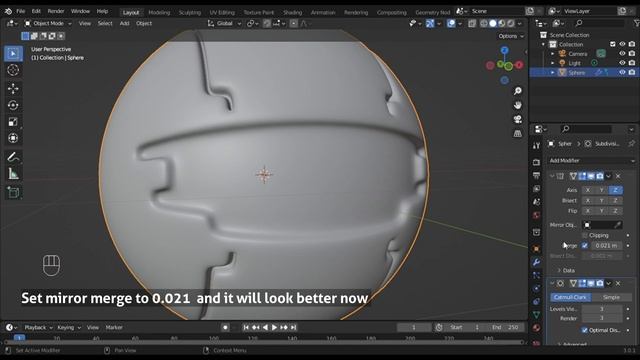Toggle Mirror Axis Z button
Screen dimensions: 640x360
coord(615,190)
